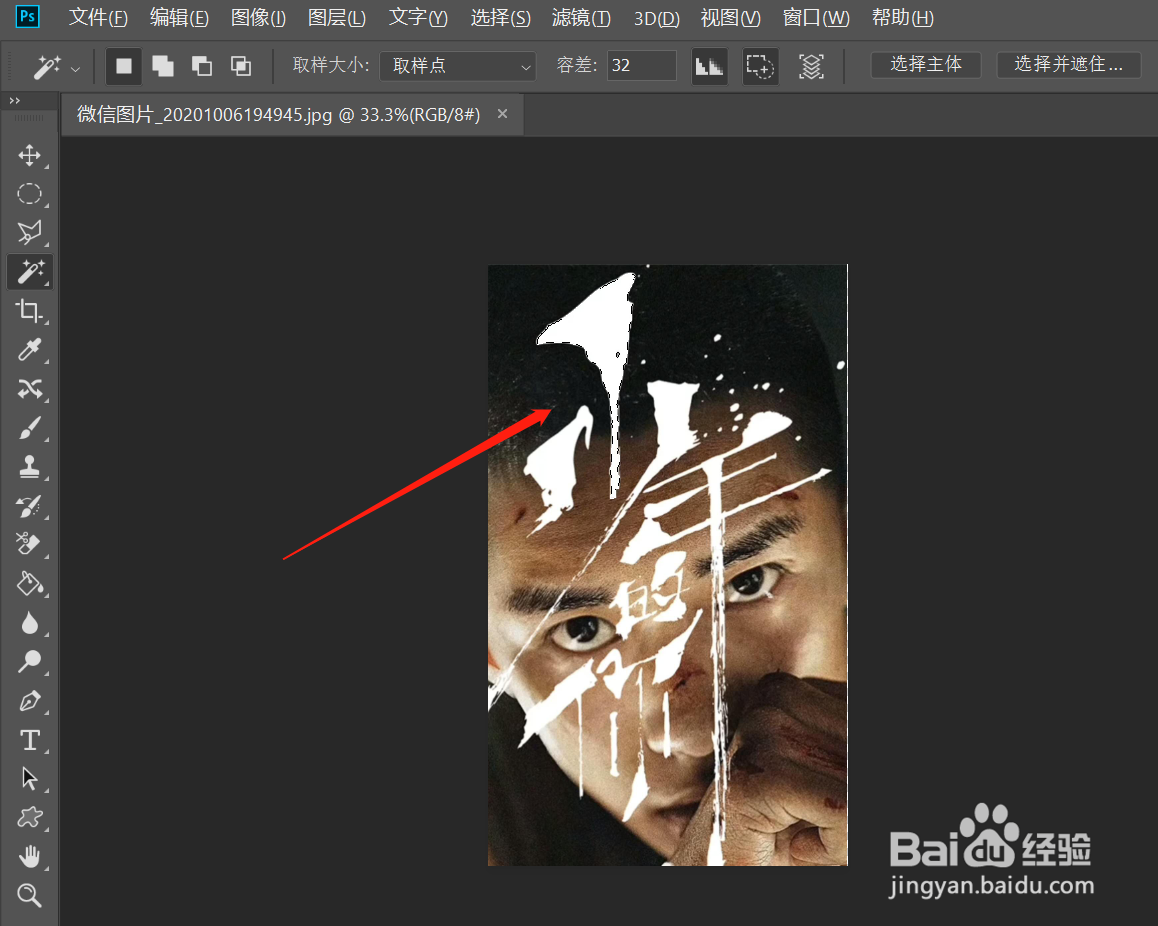Open the 帮助(H) menu
This screenshot has height=926, width=1158.
click(902, 18)
